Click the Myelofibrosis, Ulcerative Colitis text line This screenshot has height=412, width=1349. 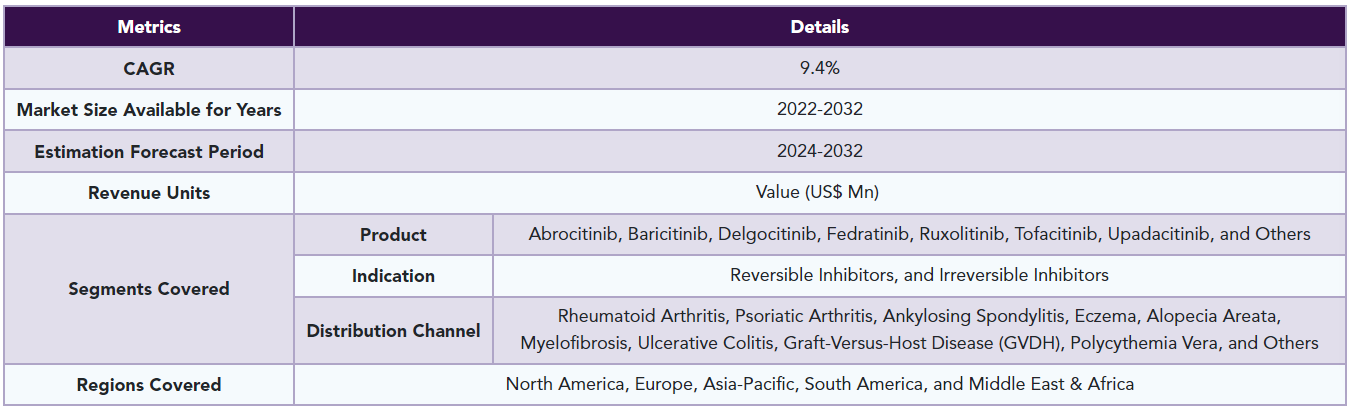919,343
